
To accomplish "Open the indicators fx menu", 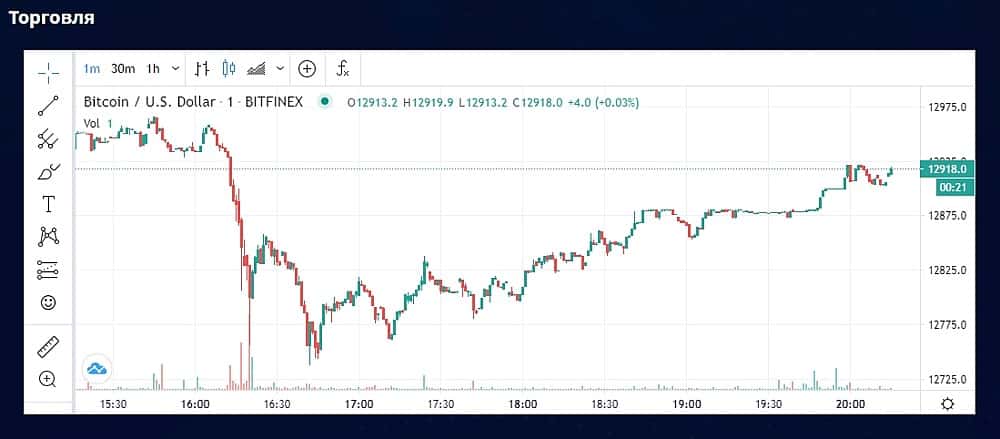I will click(342, 69).
